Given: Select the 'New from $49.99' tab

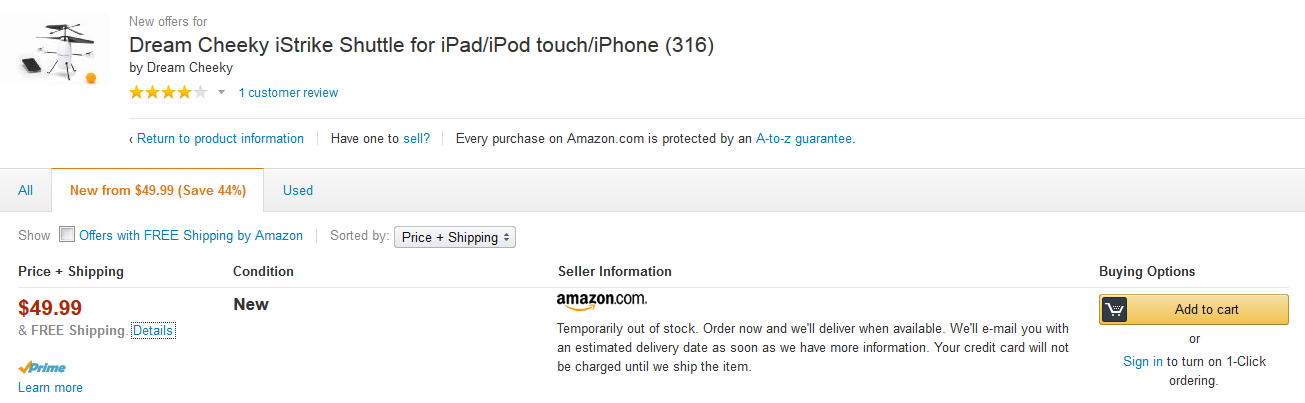Looking at the screenshot, I should coord(158,190).
